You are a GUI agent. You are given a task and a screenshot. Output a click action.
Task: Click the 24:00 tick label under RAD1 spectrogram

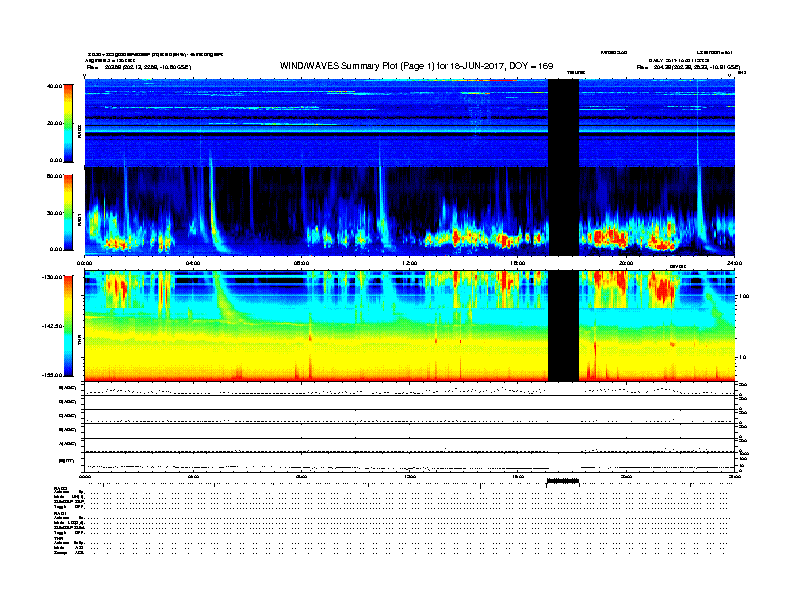(x=734, y=263)
